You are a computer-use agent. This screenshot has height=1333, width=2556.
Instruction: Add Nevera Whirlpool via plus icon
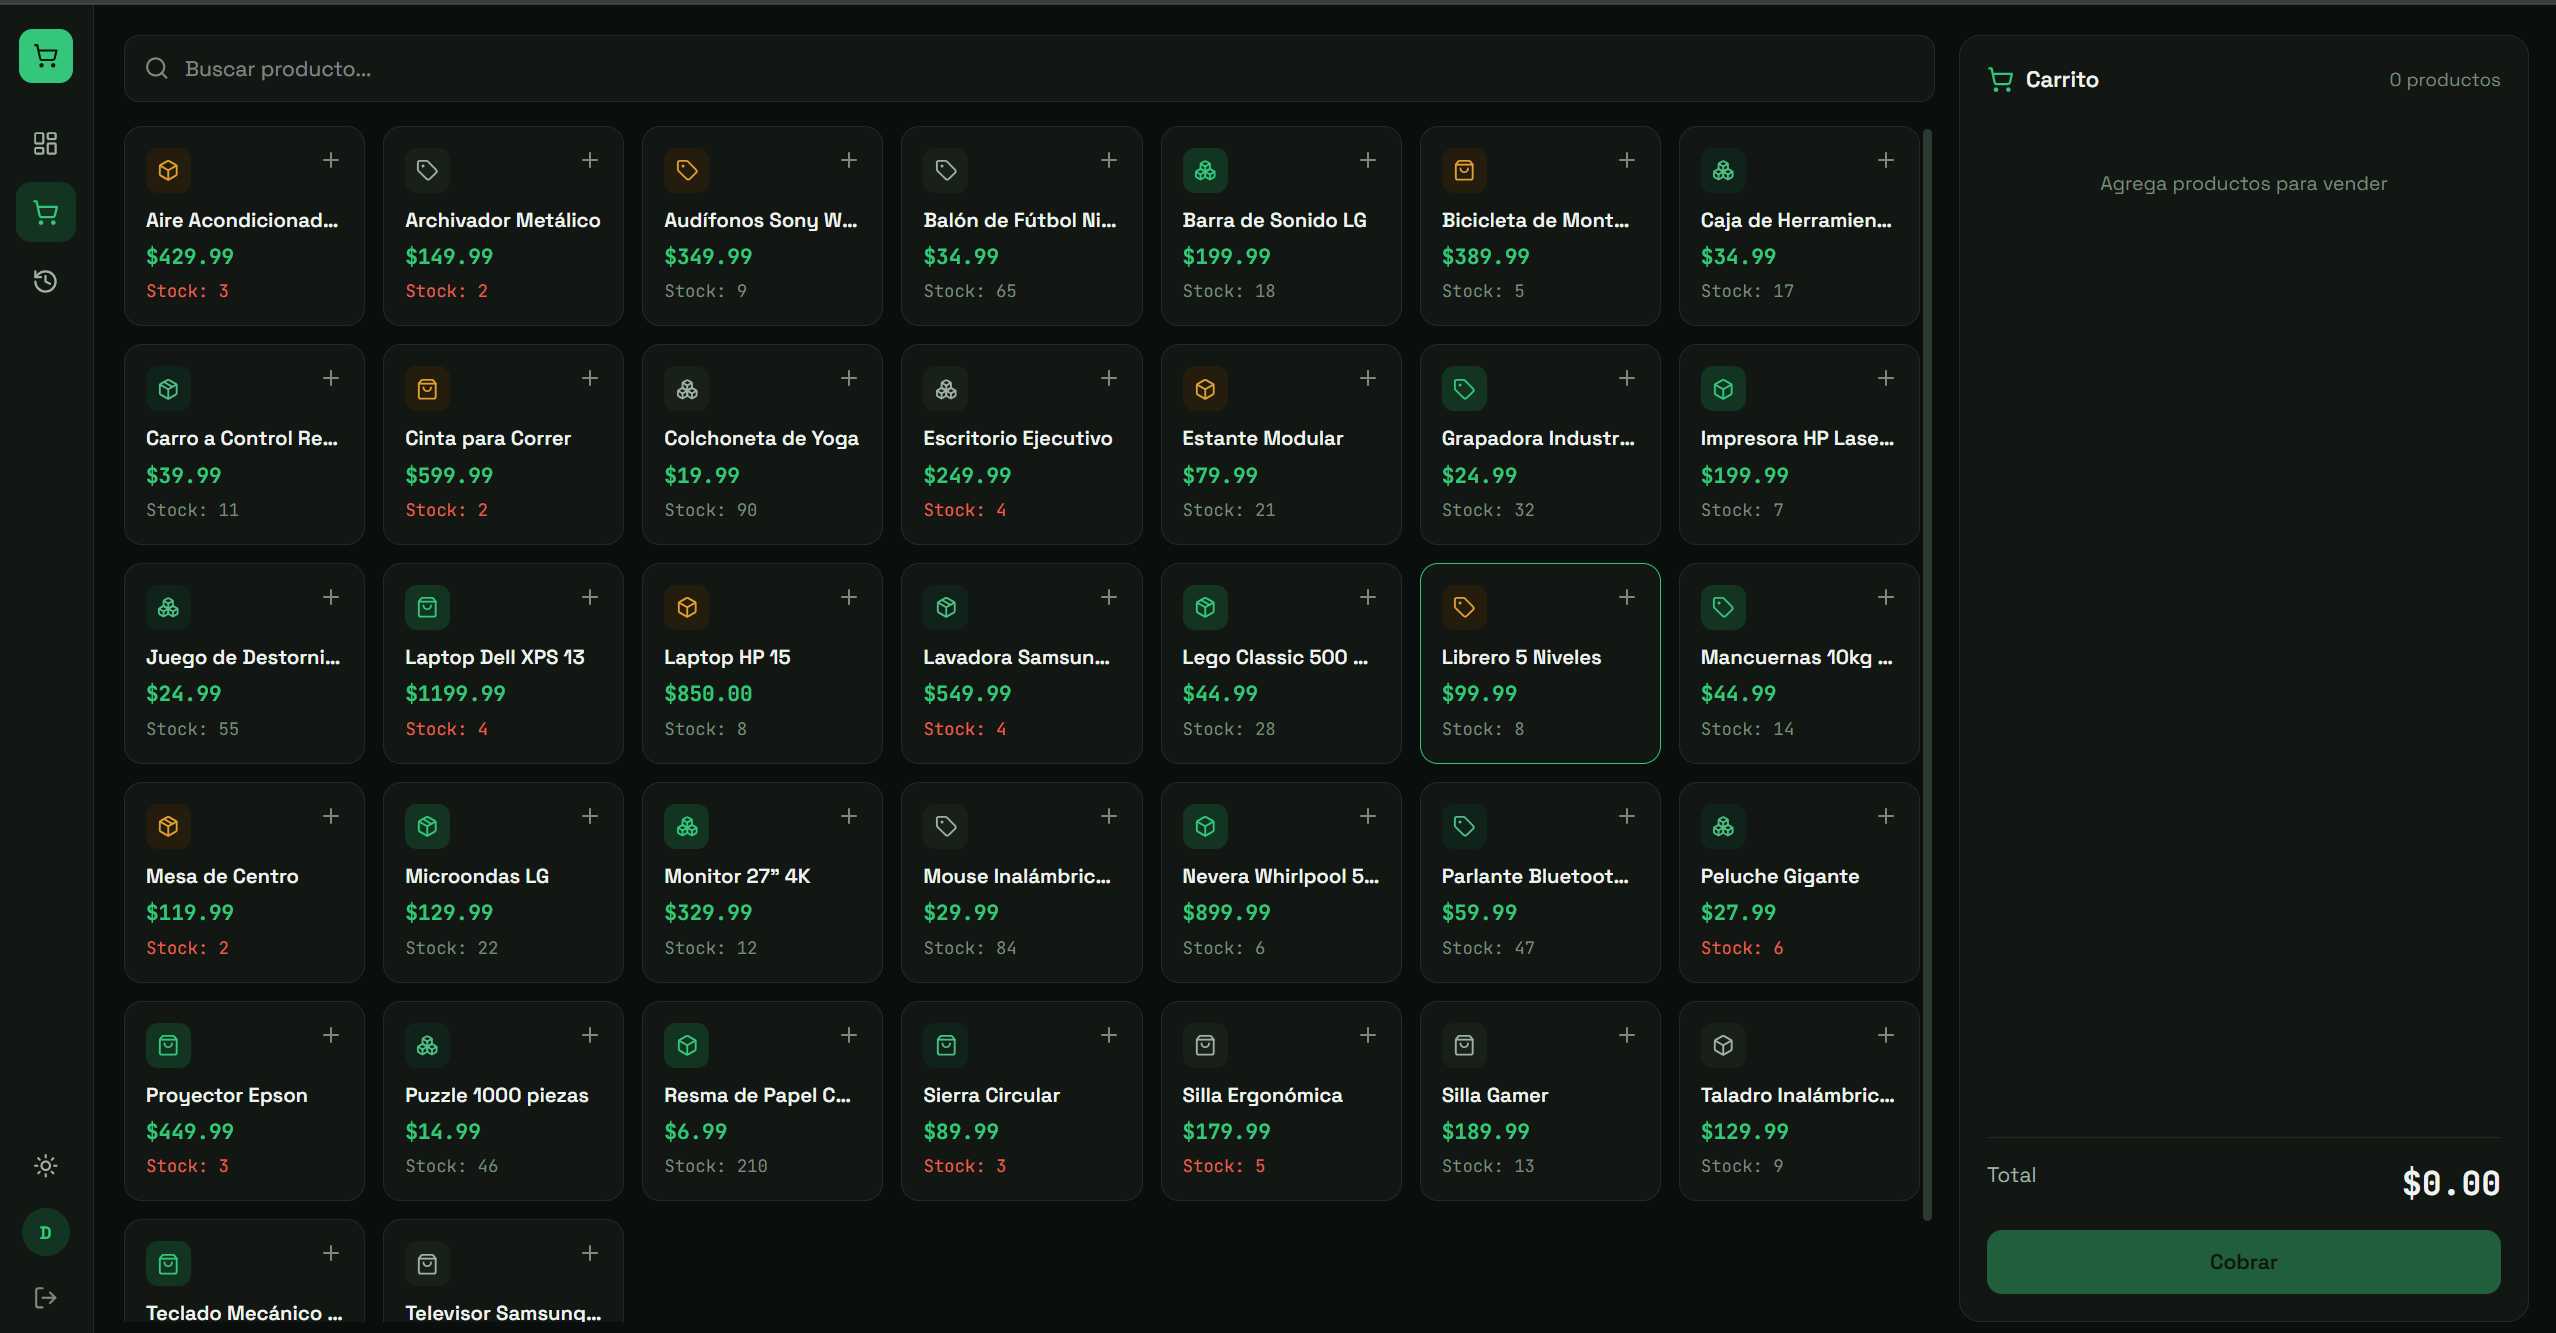[x=1368, y=816]
